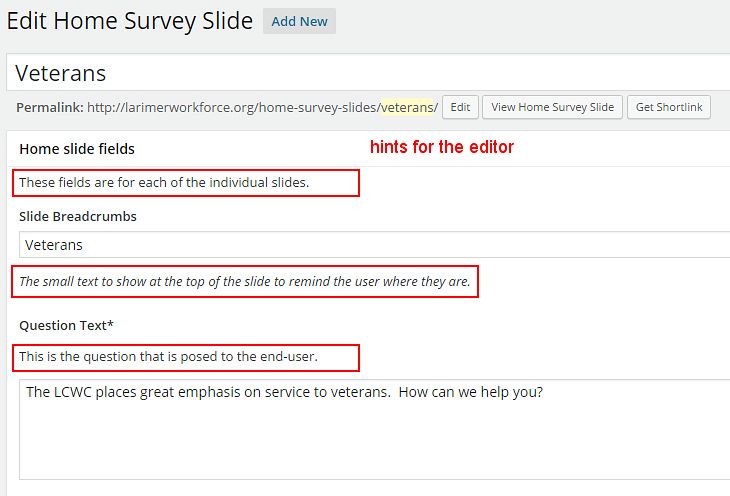
Task: Click the Question Text* label
Action: (x=66, y=325)
